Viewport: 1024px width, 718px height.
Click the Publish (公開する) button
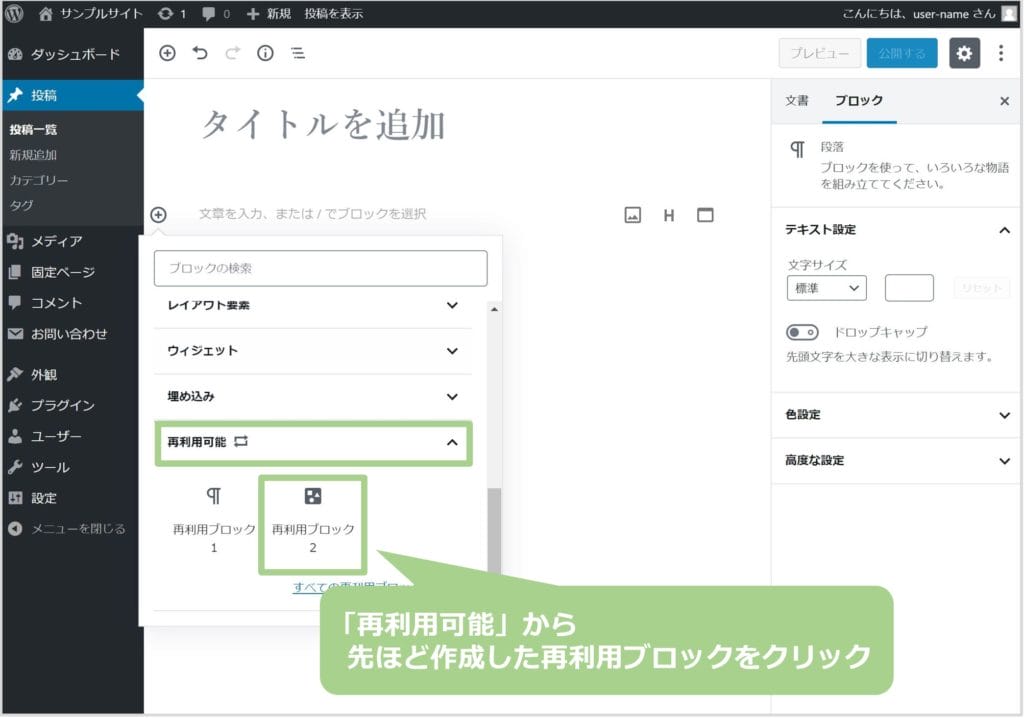[x=902, y=54]
